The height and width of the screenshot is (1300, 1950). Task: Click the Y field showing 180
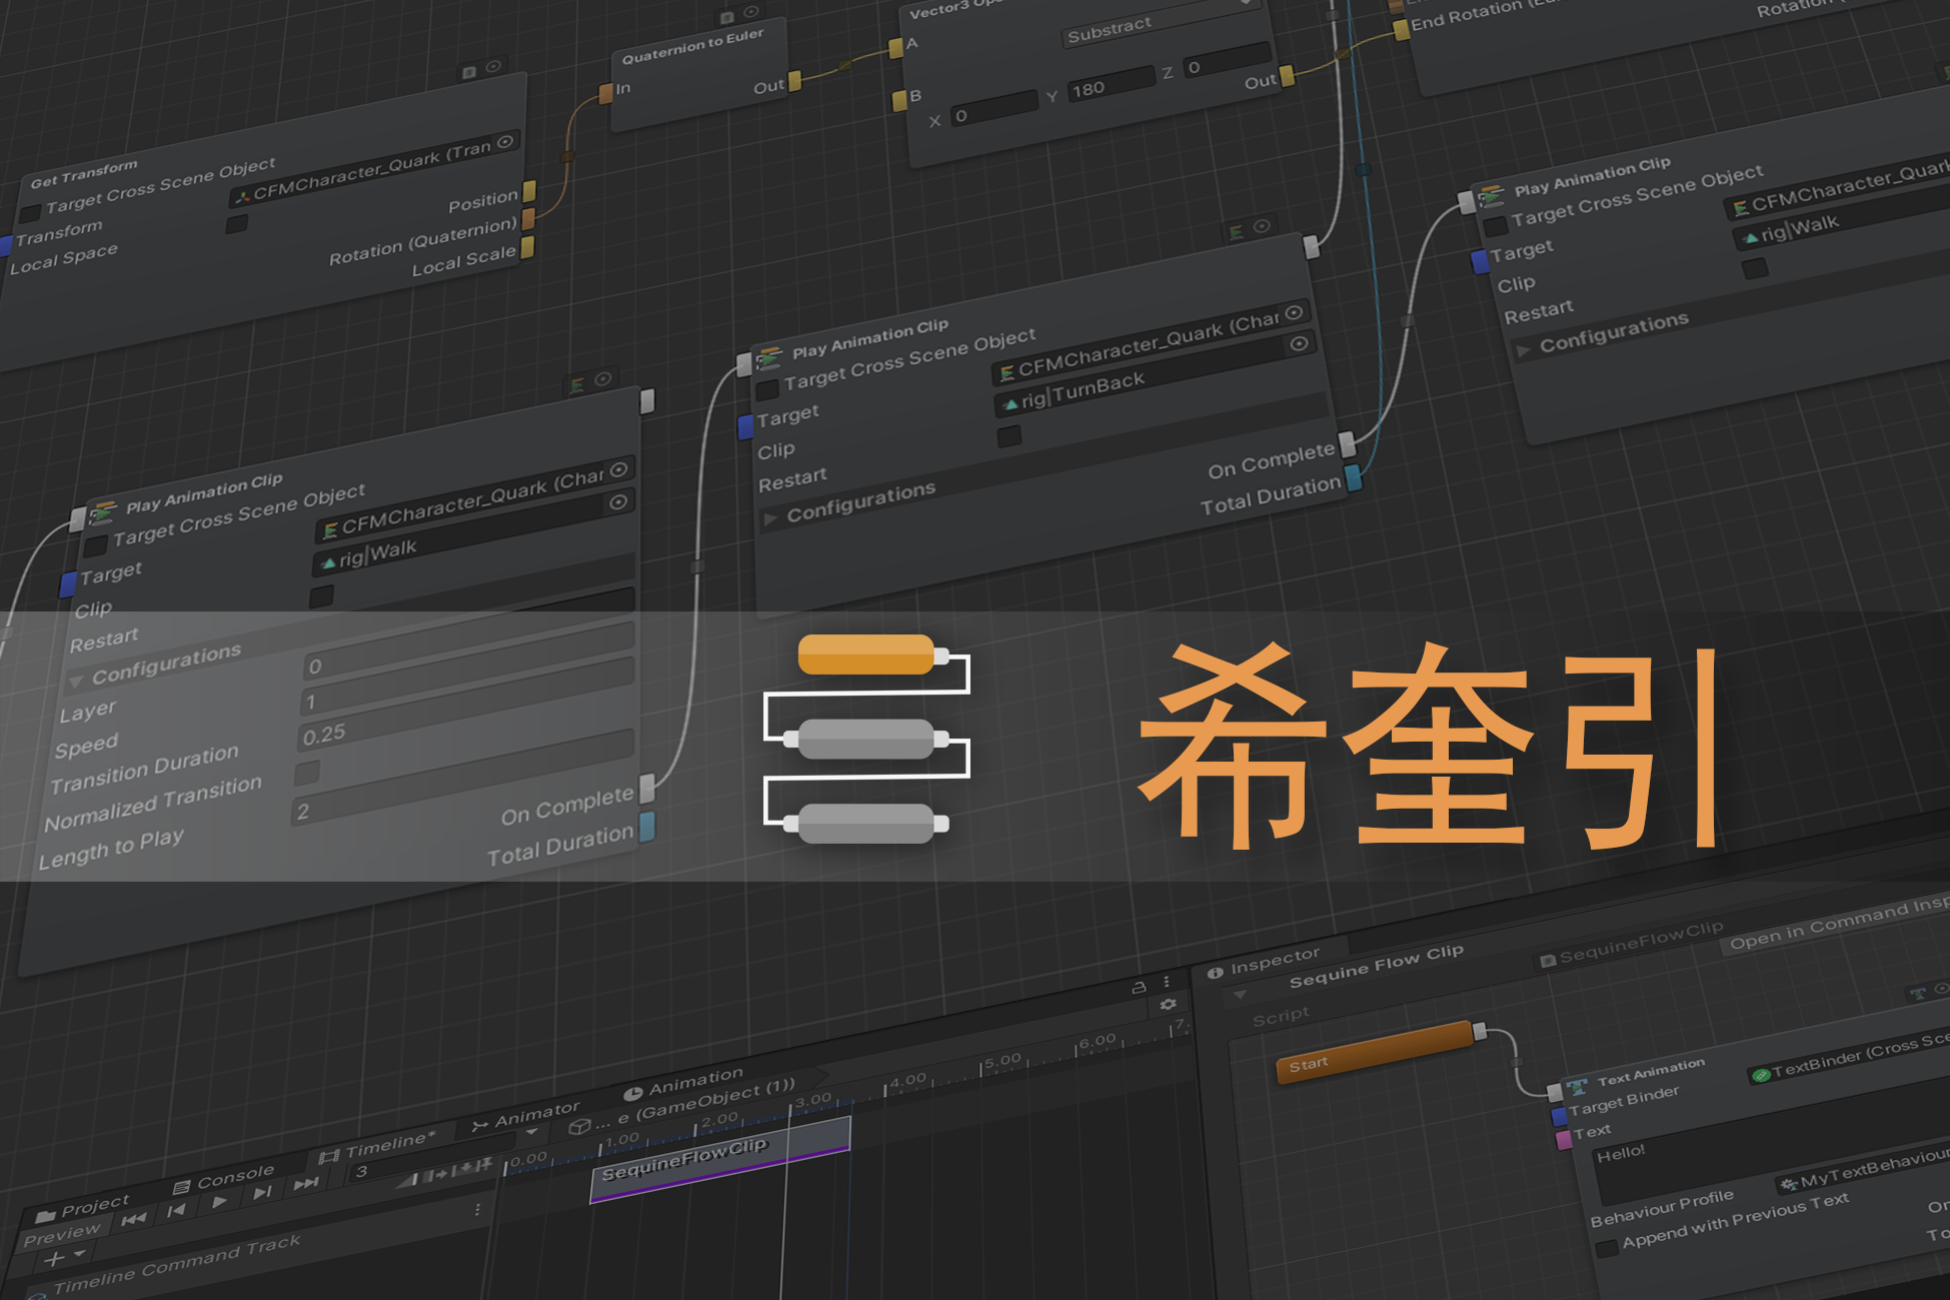point(1111,84)
